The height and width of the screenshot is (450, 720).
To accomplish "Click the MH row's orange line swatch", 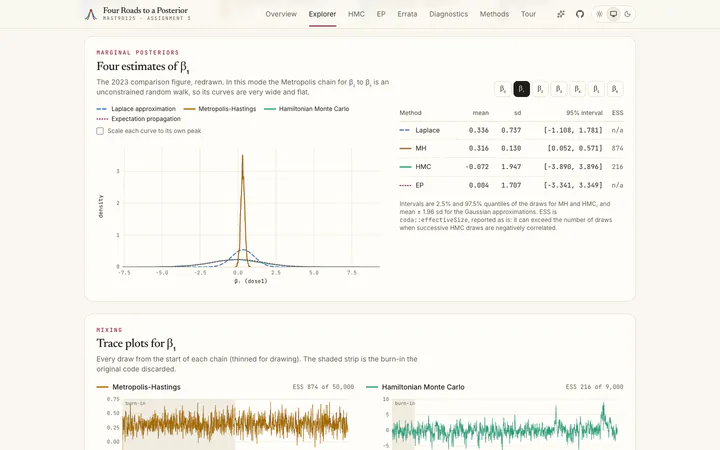I will [x=405, y=148].
